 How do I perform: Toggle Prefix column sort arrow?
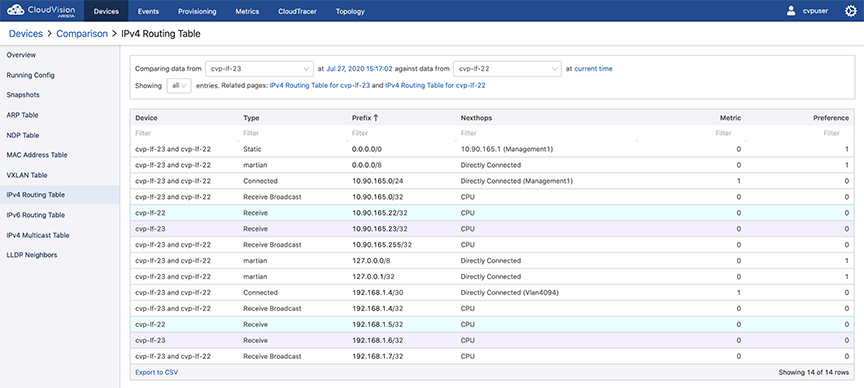(376, 118)
